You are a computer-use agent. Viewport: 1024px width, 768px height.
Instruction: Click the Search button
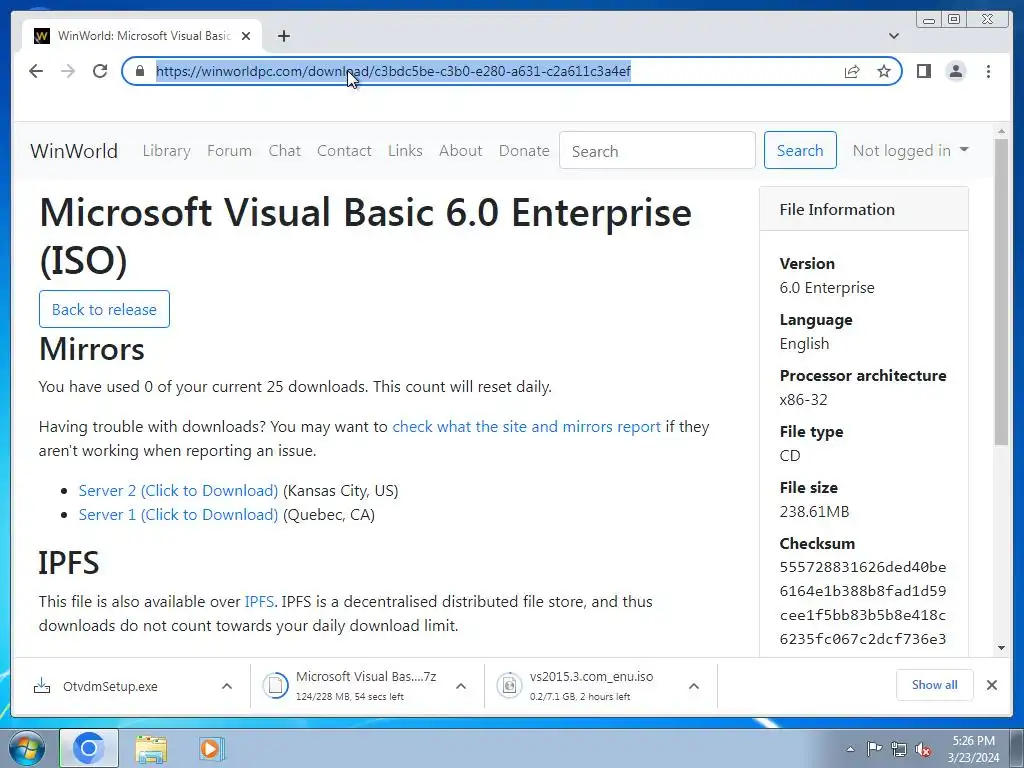click(800, 150)
